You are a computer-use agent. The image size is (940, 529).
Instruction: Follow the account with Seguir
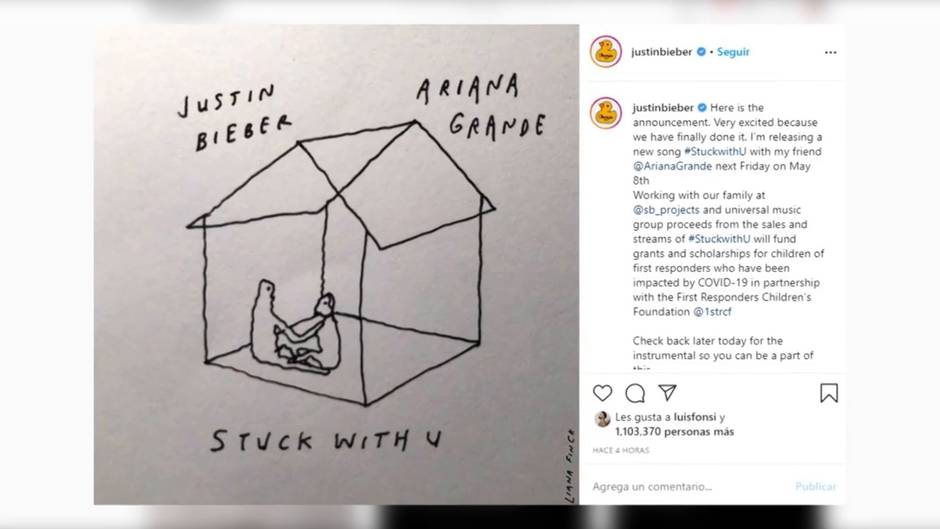click(733, 52)
